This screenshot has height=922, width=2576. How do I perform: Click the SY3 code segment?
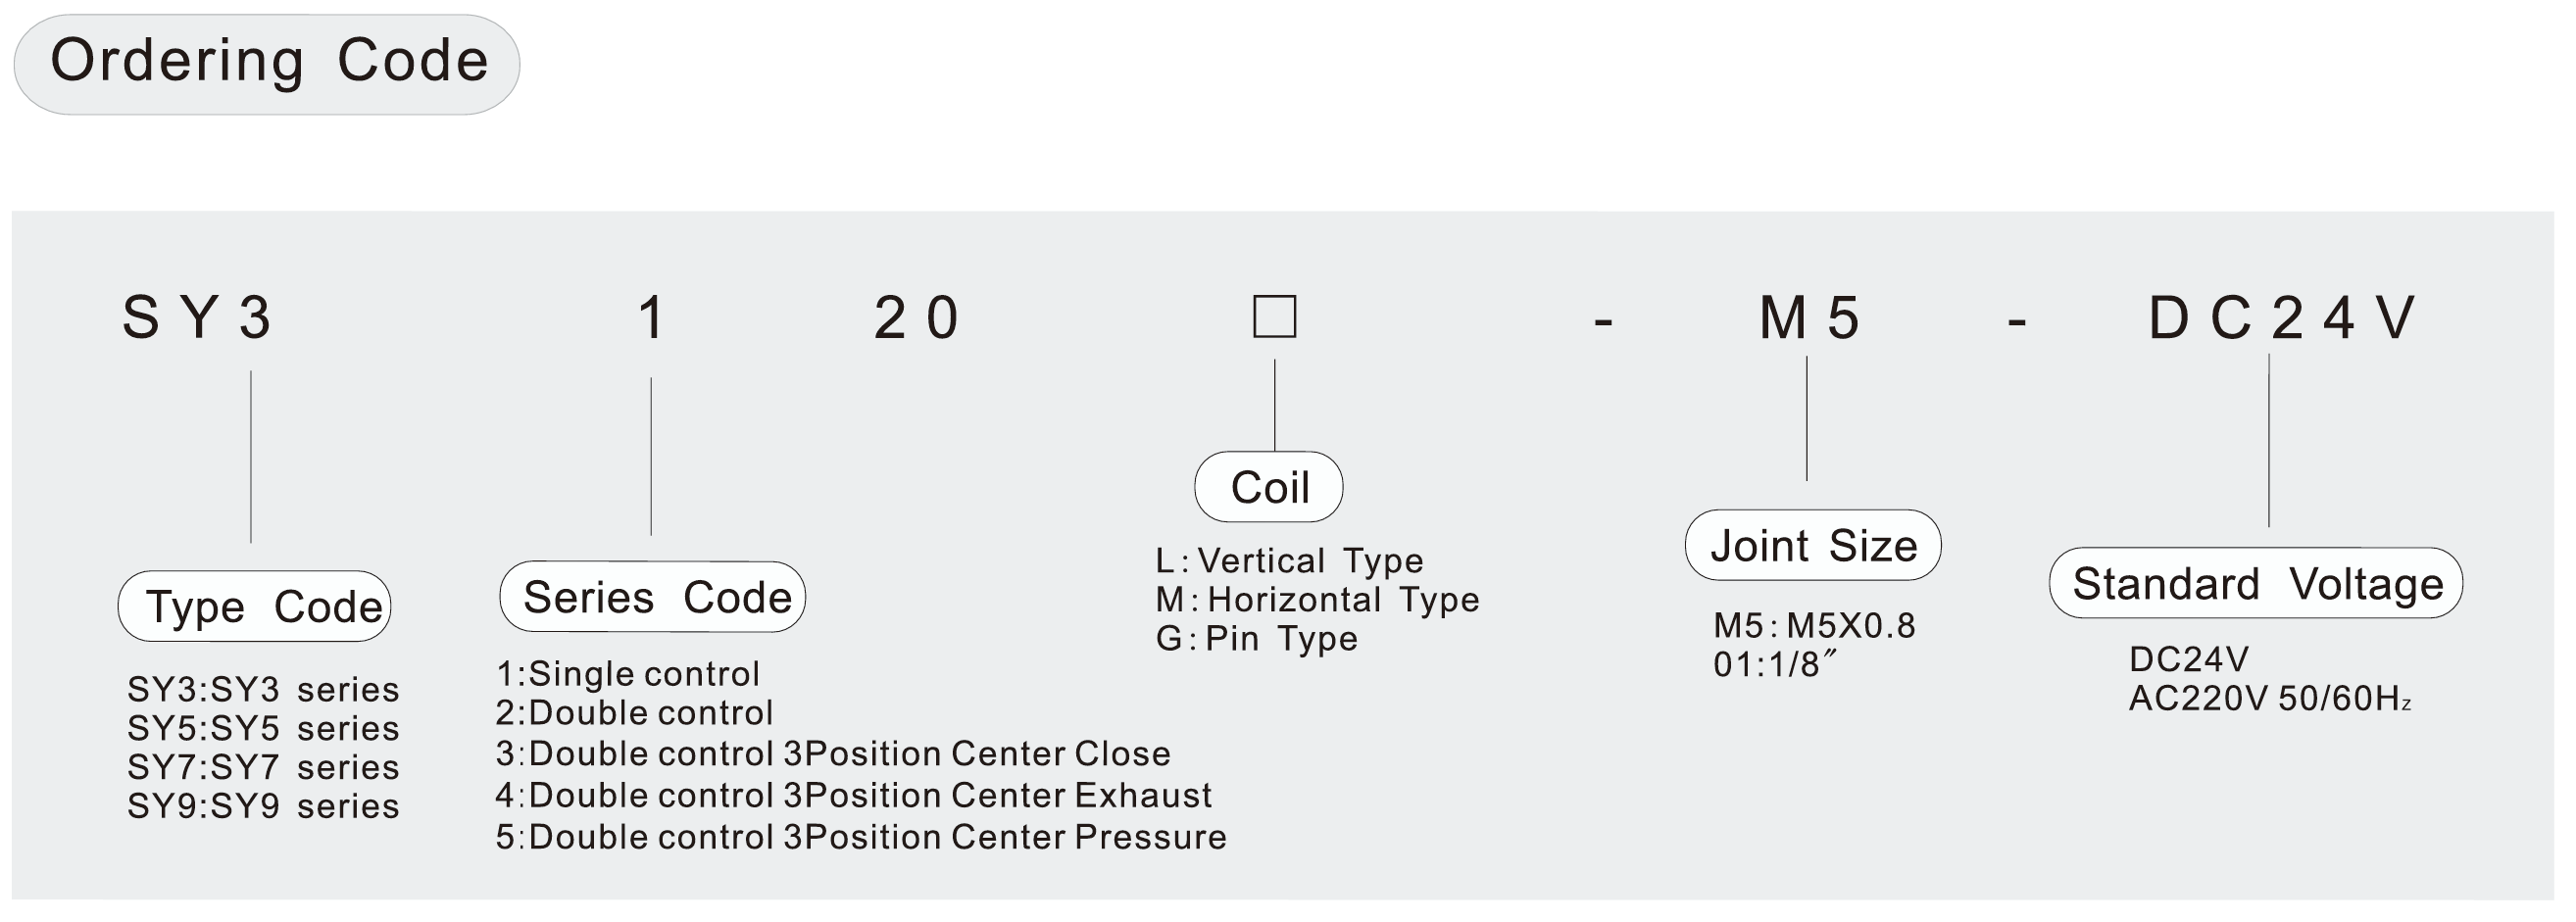pyautogui.click(x=197, y=318)
